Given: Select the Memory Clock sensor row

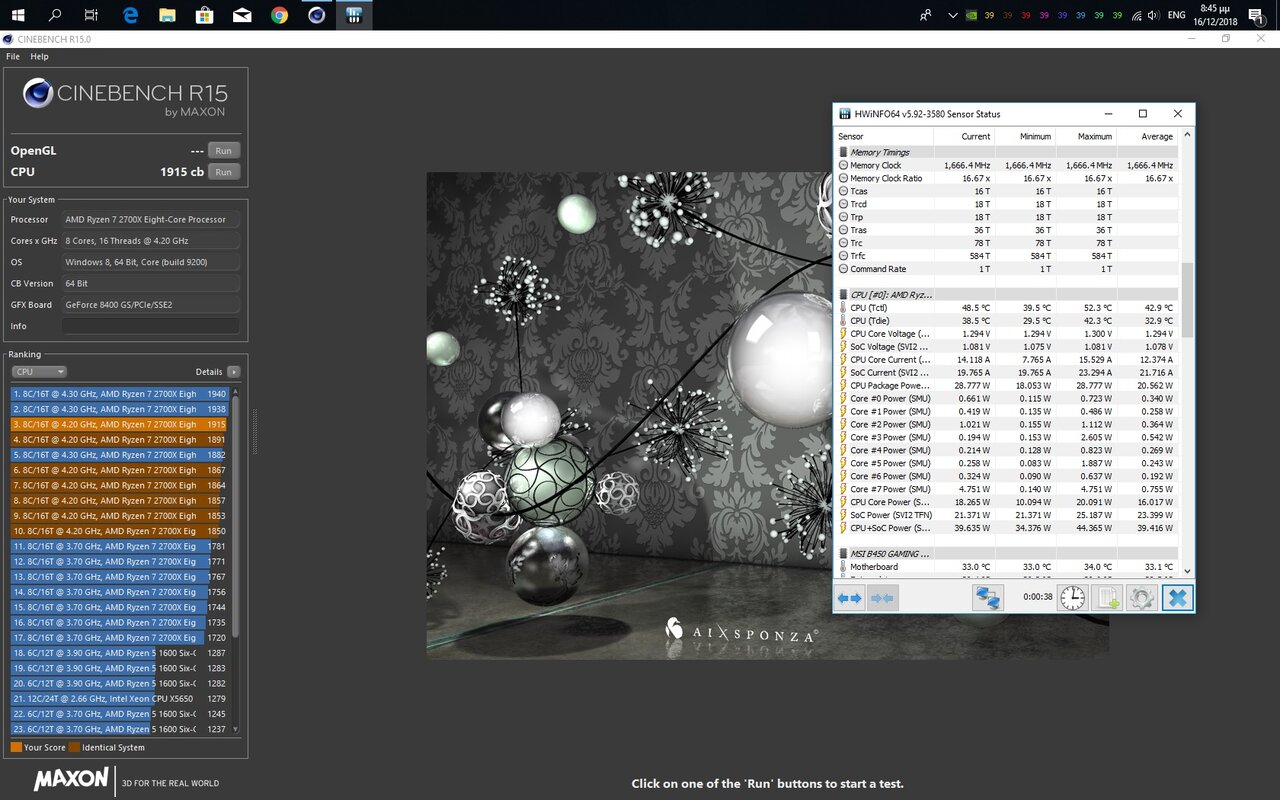Looking at the screenshot, I should click(1008, 165).
